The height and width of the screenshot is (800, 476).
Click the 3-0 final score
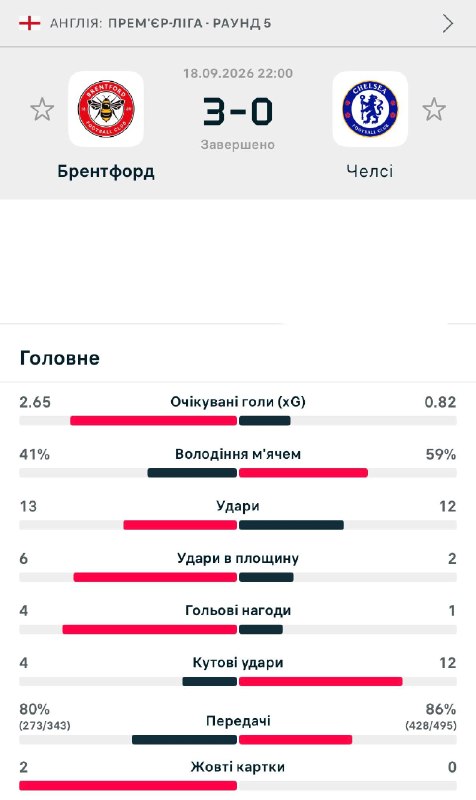coord(238,112)
